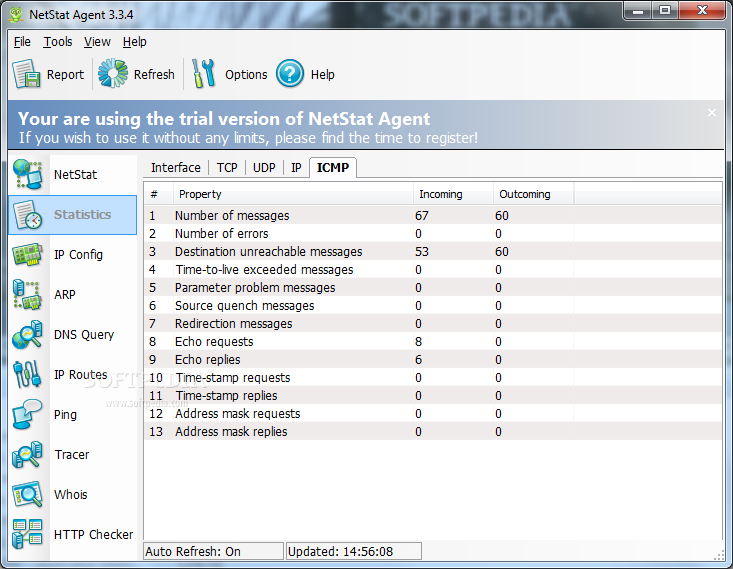The width and height of the screenshot is (733, 569).
Task: Open the Whois sidebar icon
Action: click(28, 495)
